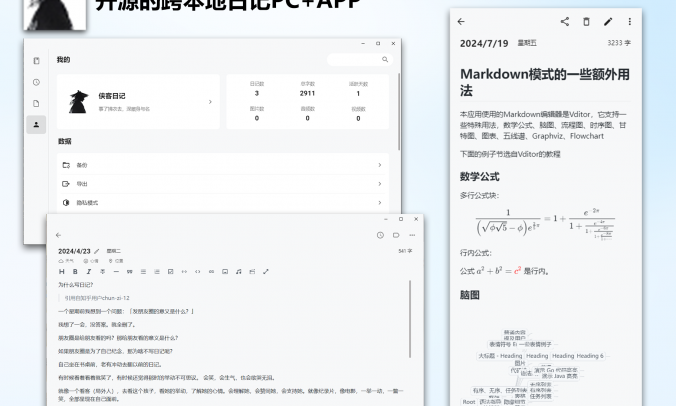Open the document page icon in sidebar
Image resolution: width=676 pixels, height=406 pixels.
pos(36,103)
